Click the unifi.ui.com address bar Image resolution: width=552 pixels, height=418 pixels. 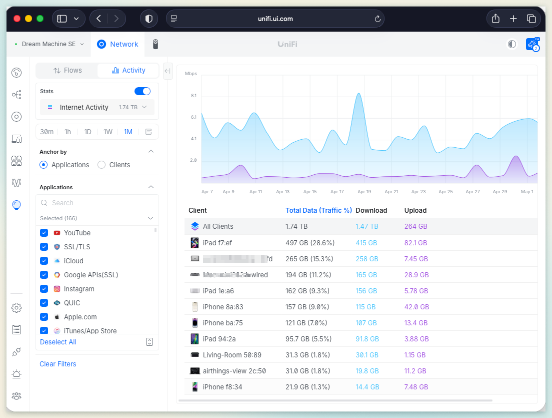click(275, 19)
